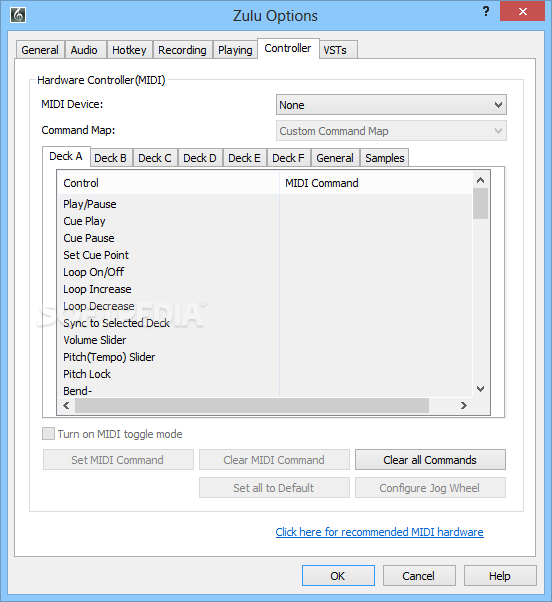The image size is (552, 602).
Task: Open the recommended MIDI hardware link
Action: point(379,532)
